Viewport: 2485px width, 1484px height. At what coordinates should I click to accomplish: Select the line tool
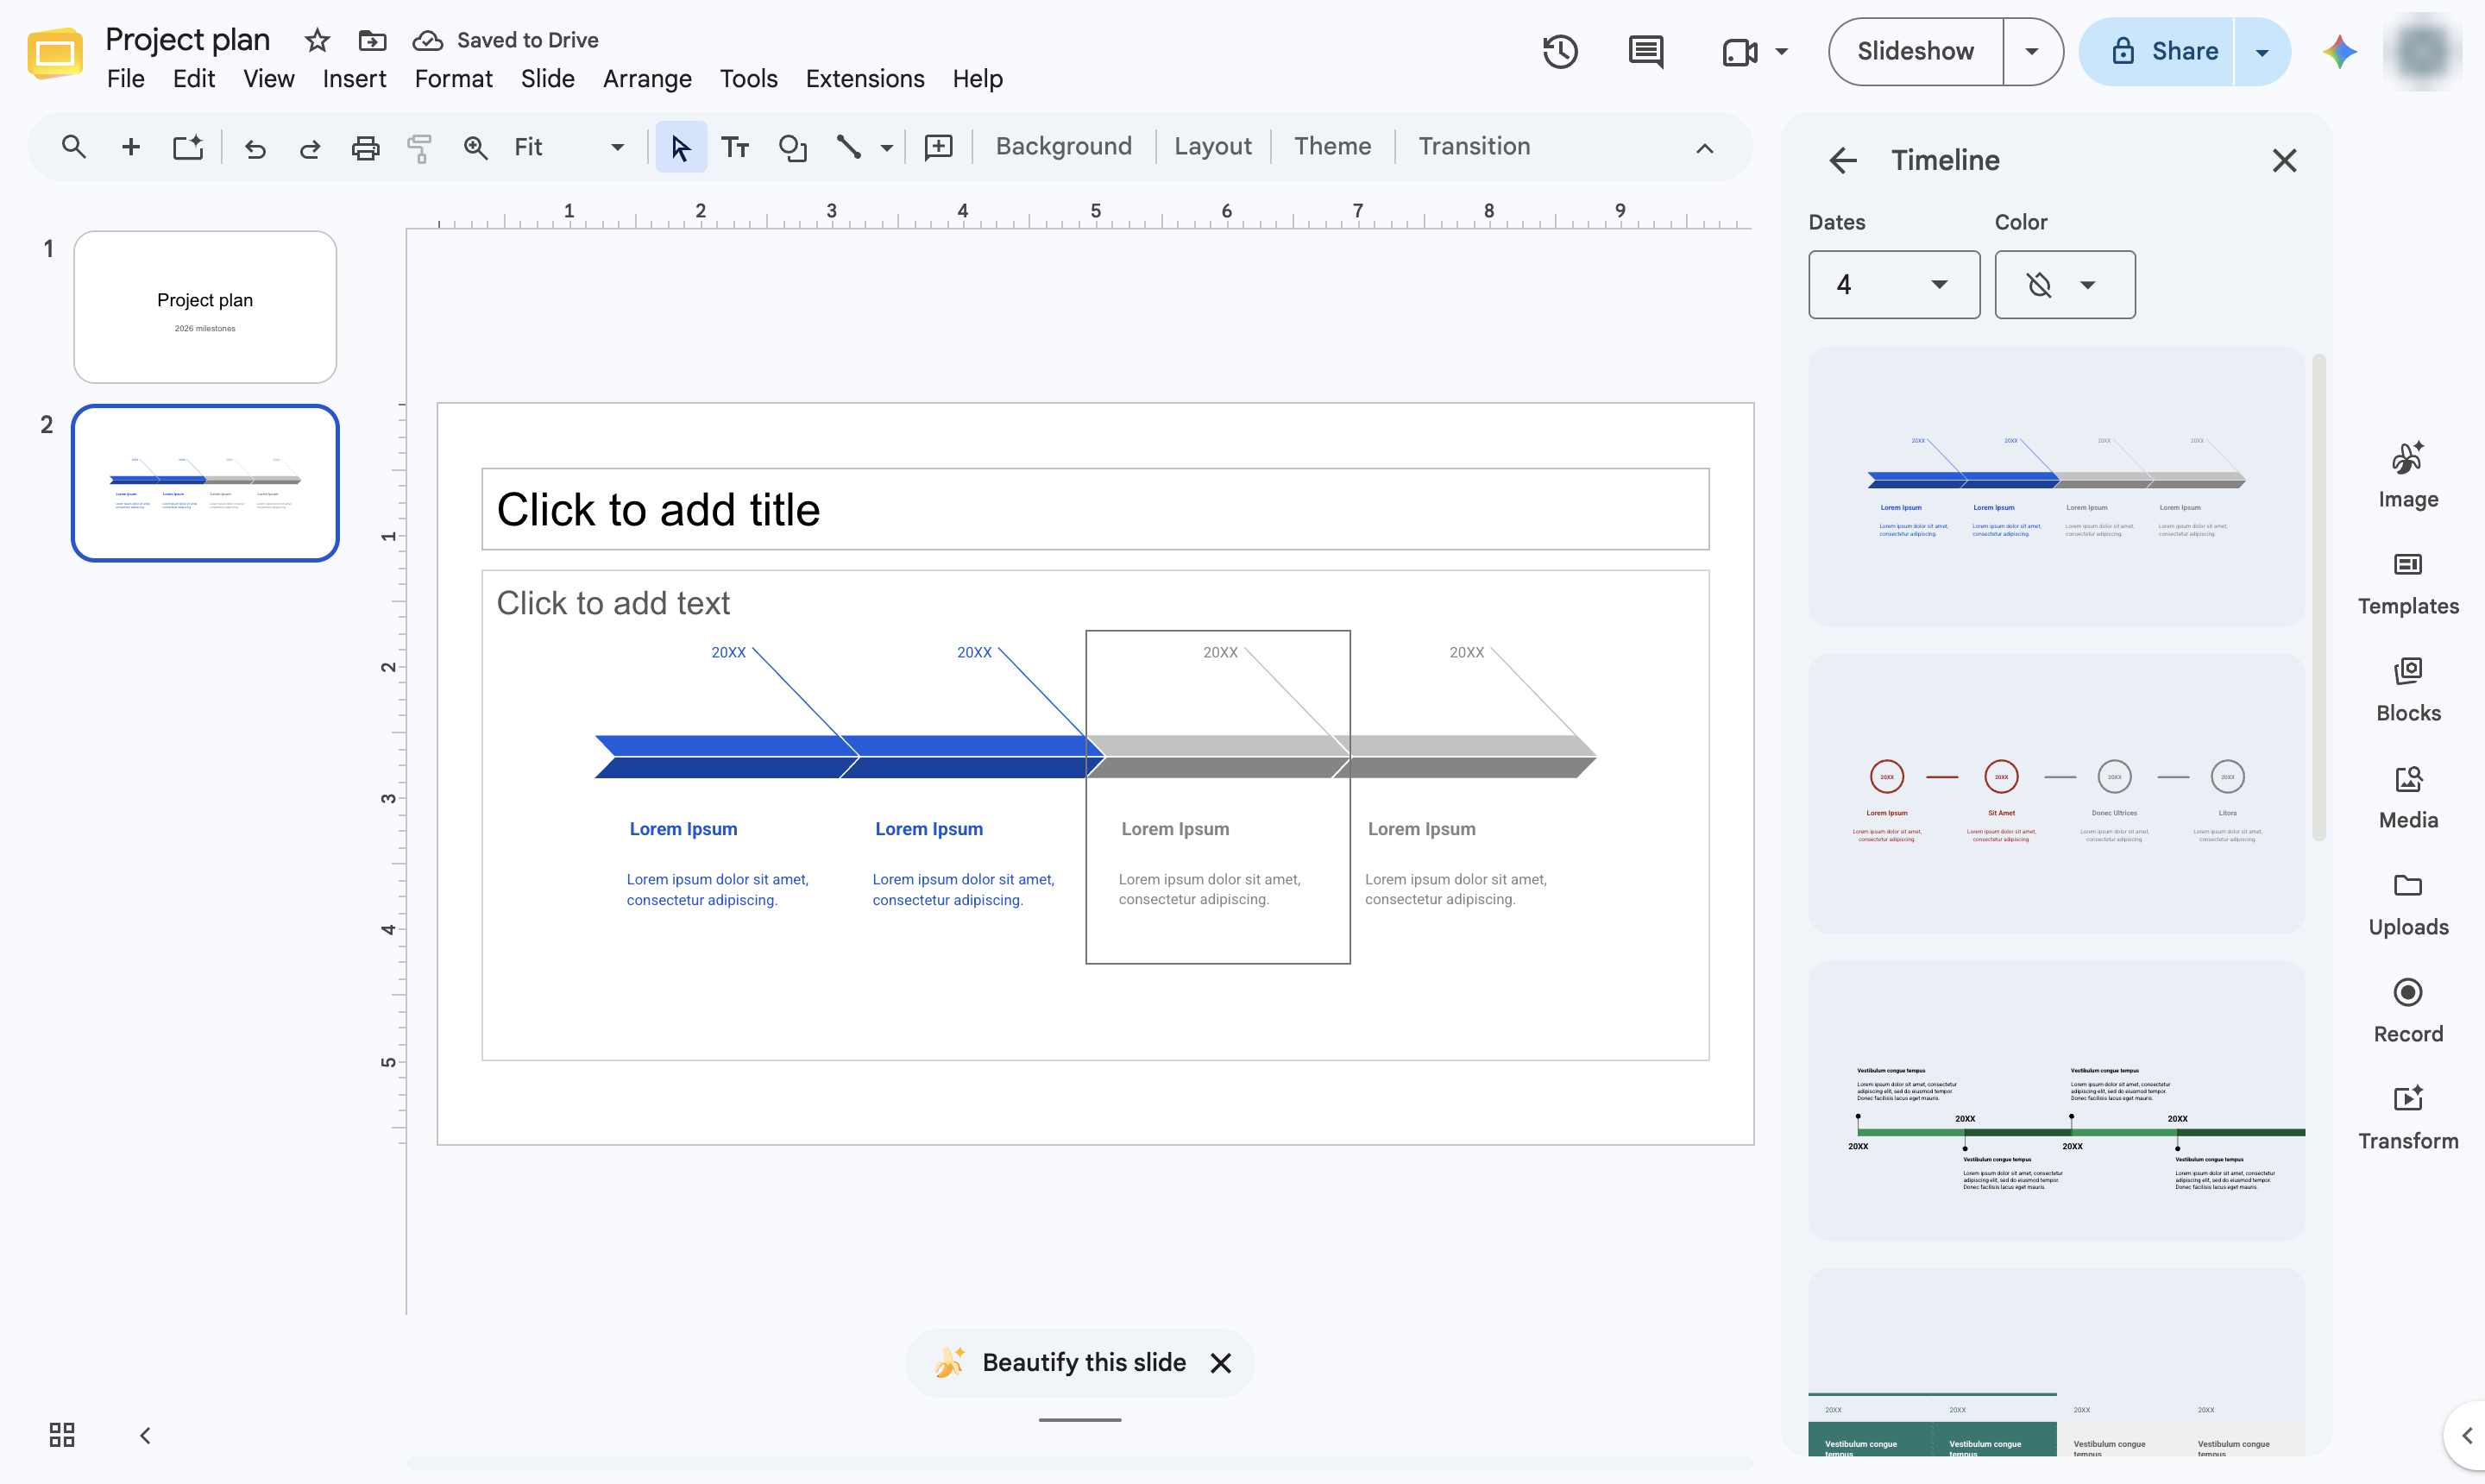tap(849, 147)
